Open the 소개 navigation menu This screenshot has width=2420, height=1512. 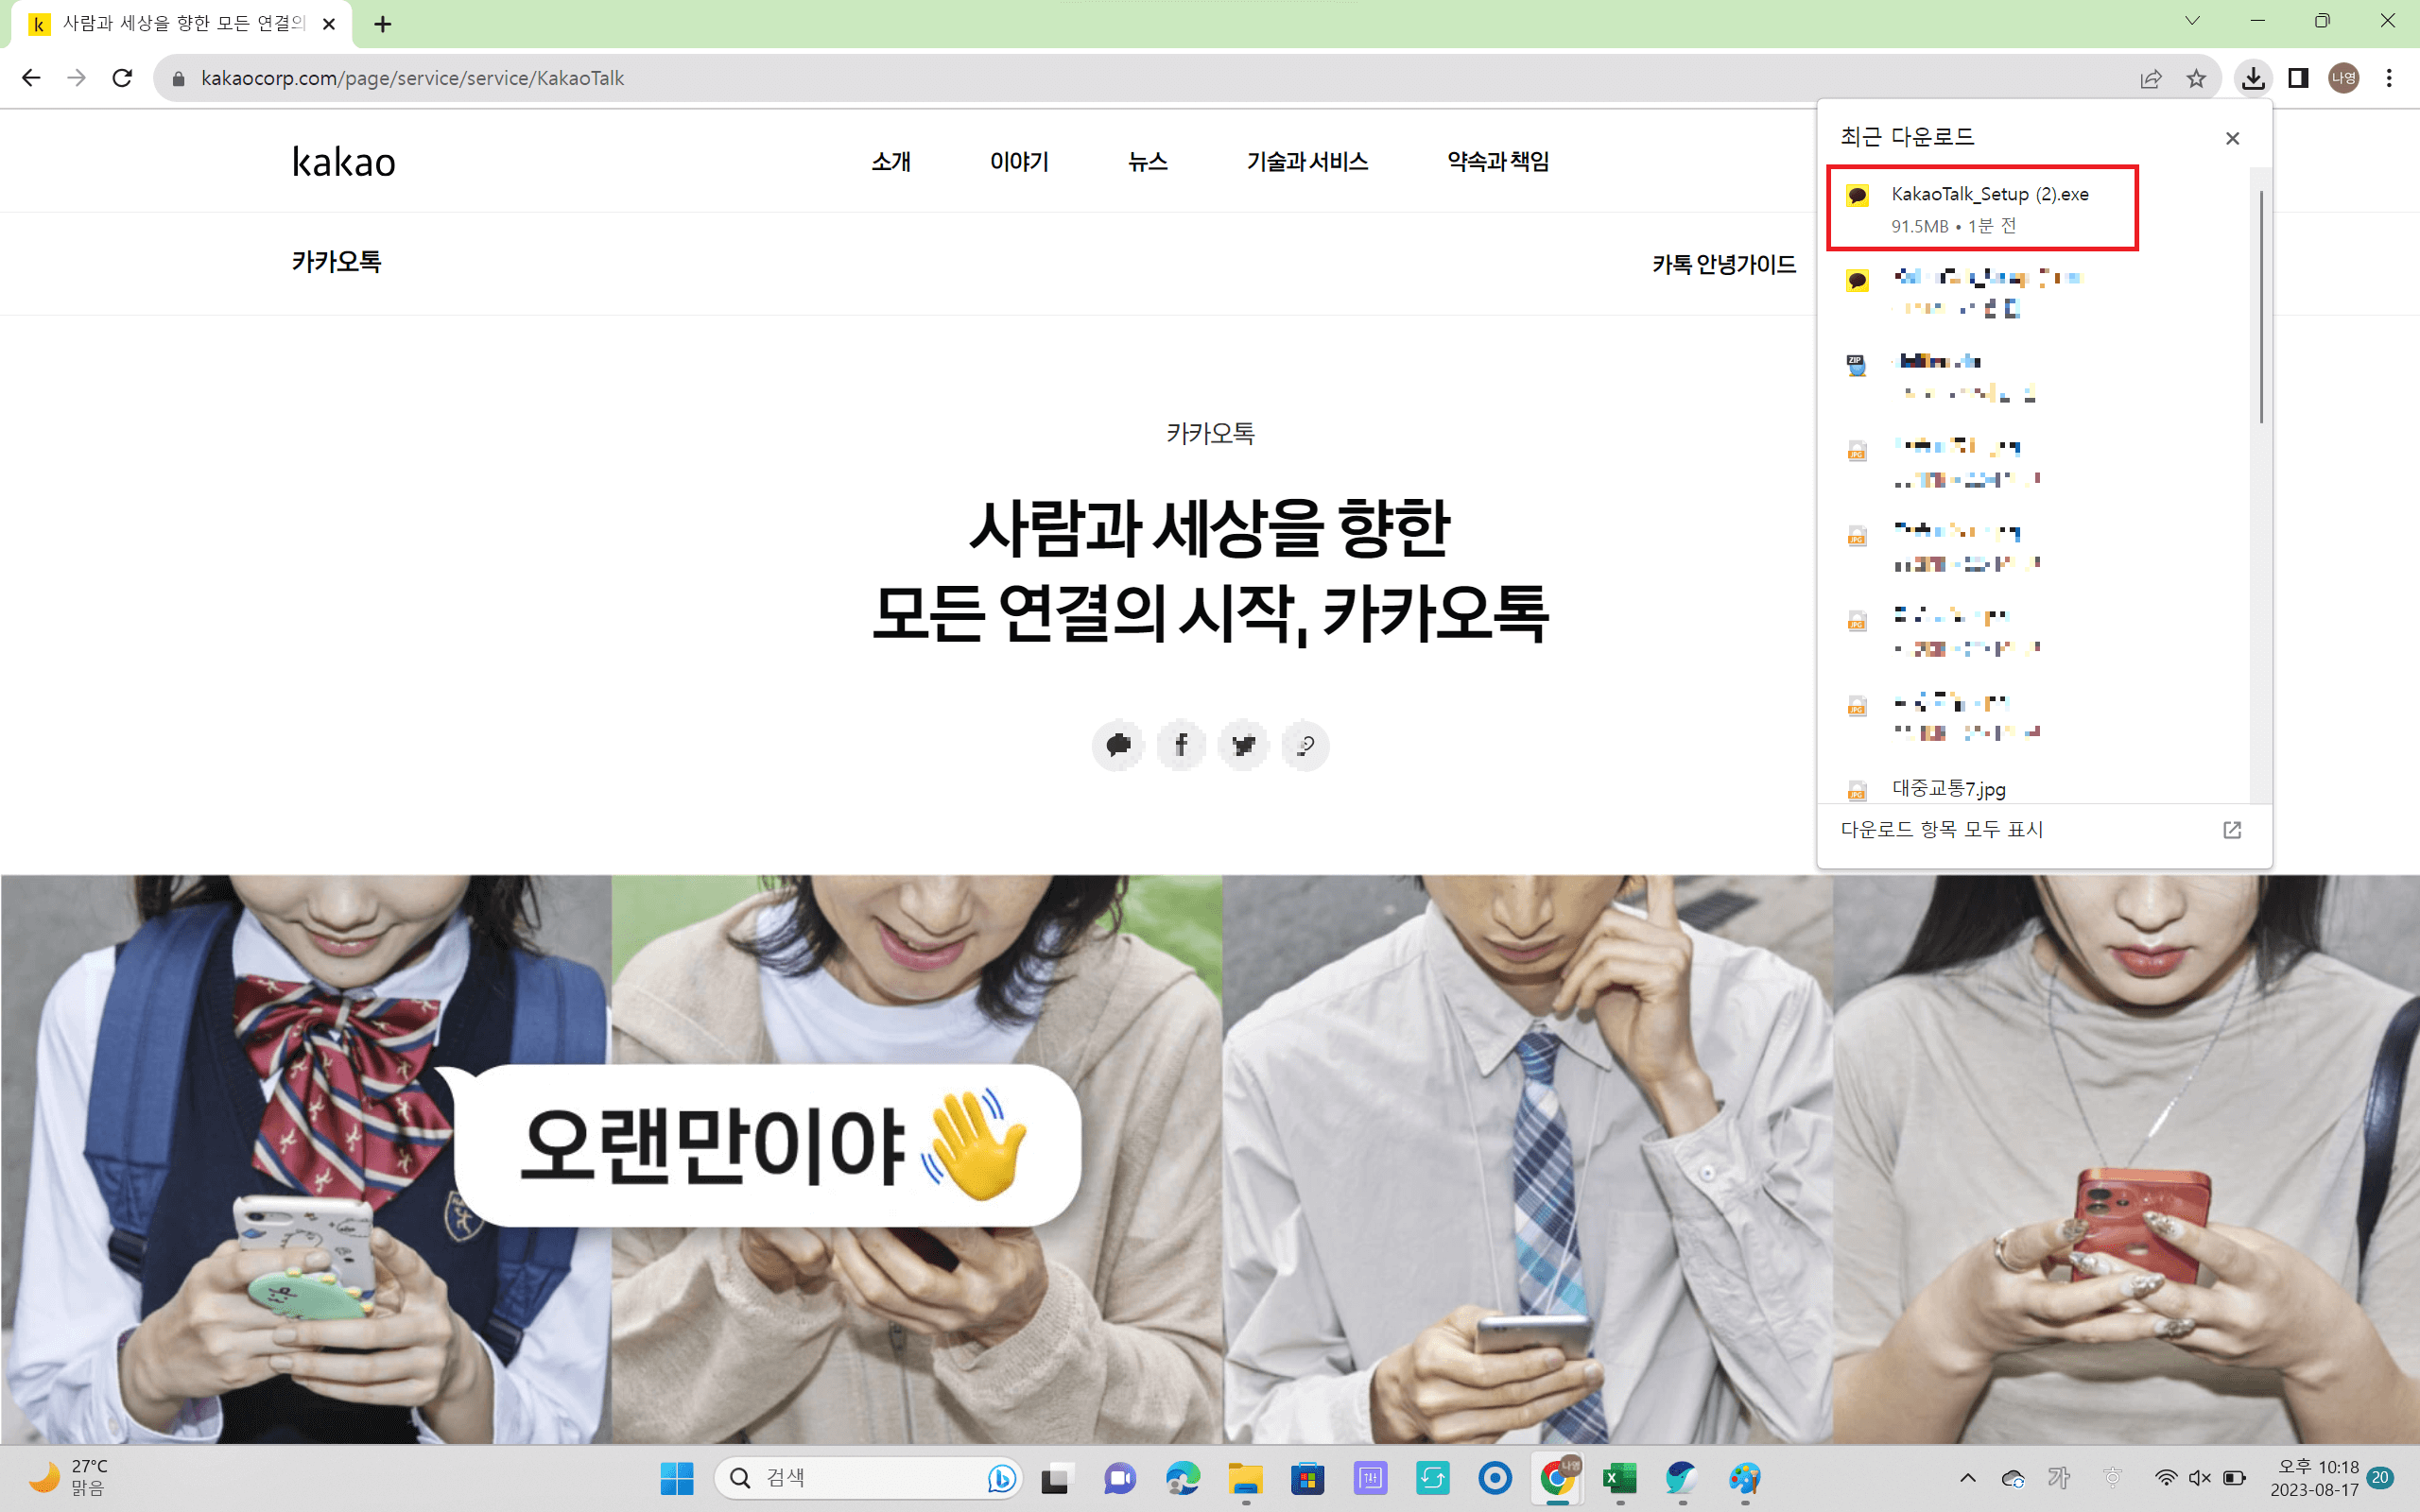890,161
